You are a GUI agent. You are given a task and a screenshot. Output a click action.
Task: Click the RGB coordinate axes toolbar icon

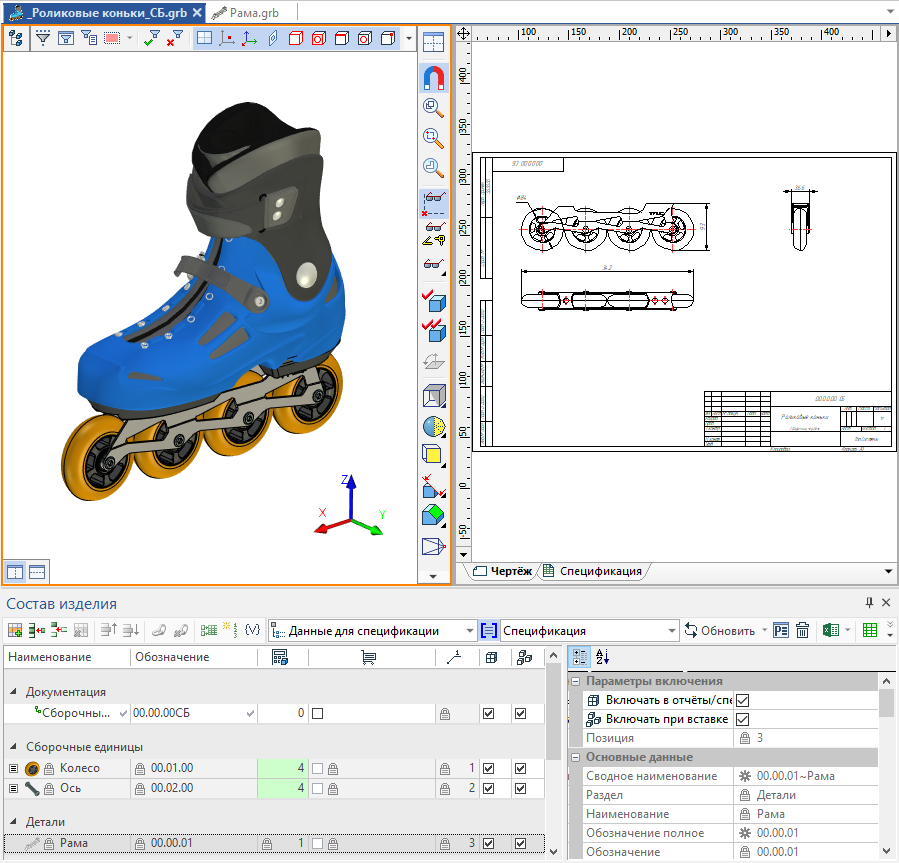(248, 39)
